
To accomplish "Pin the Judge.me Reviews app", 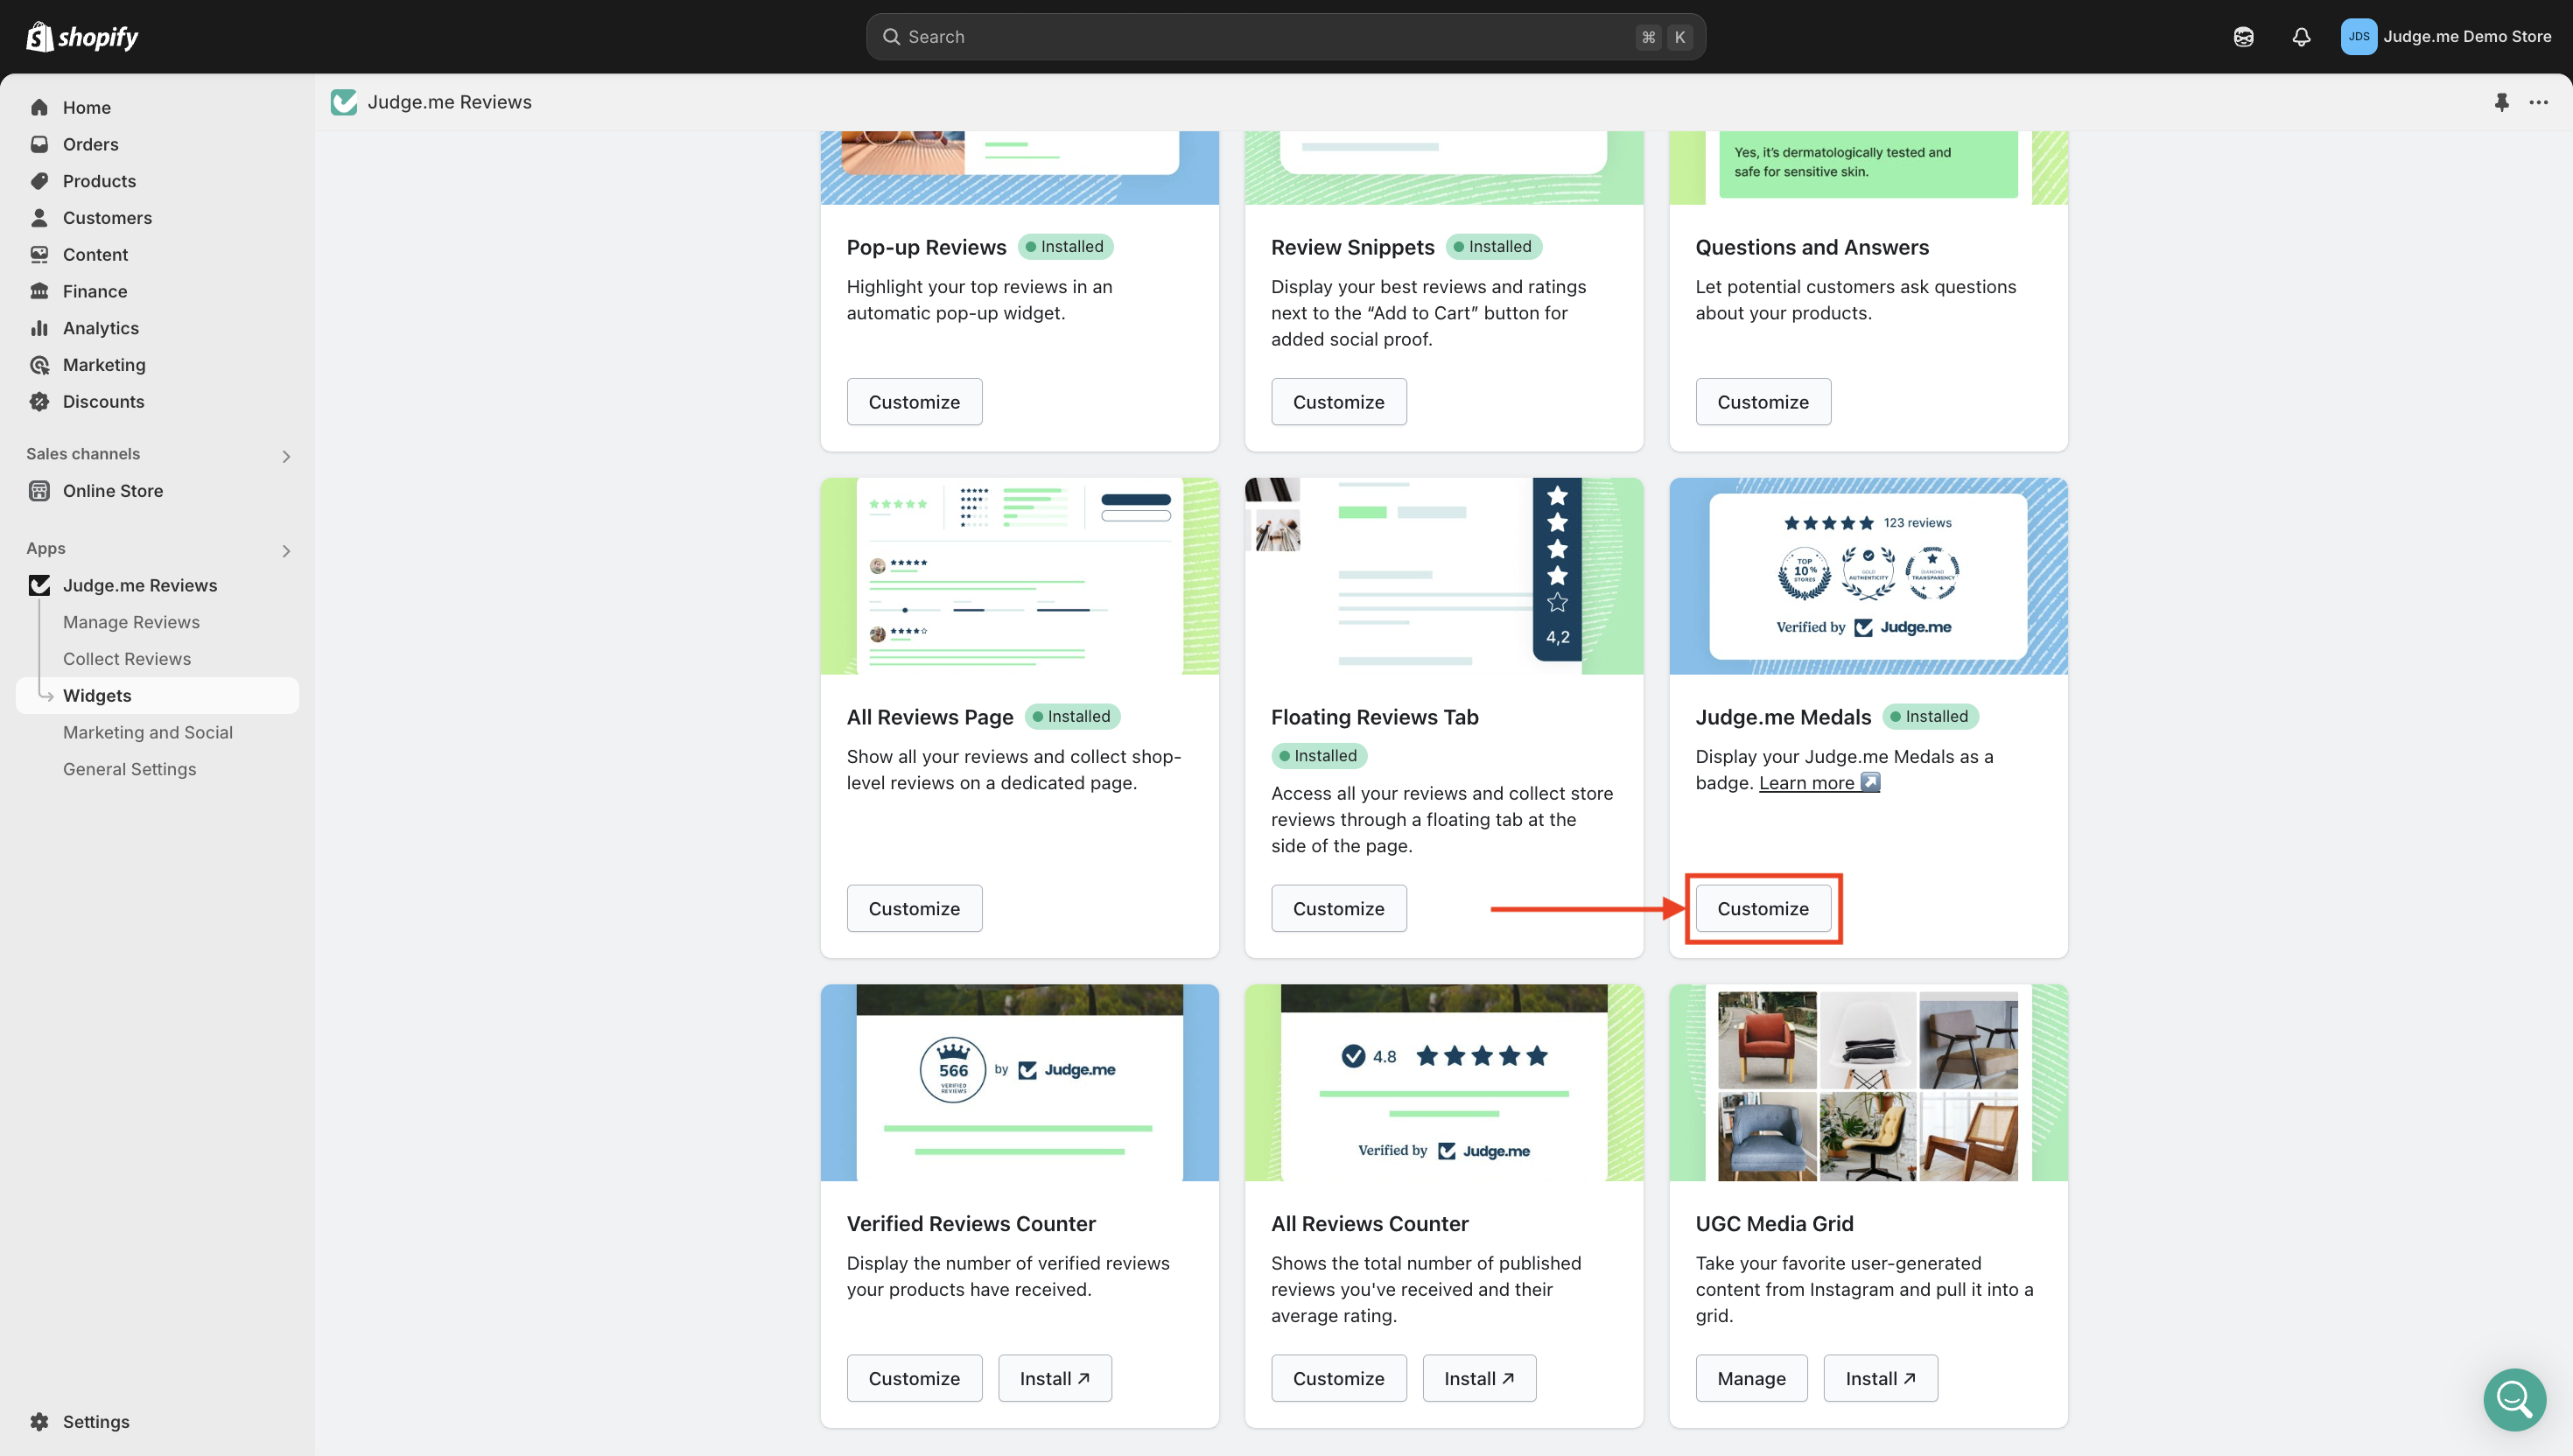I will 2501,102.
